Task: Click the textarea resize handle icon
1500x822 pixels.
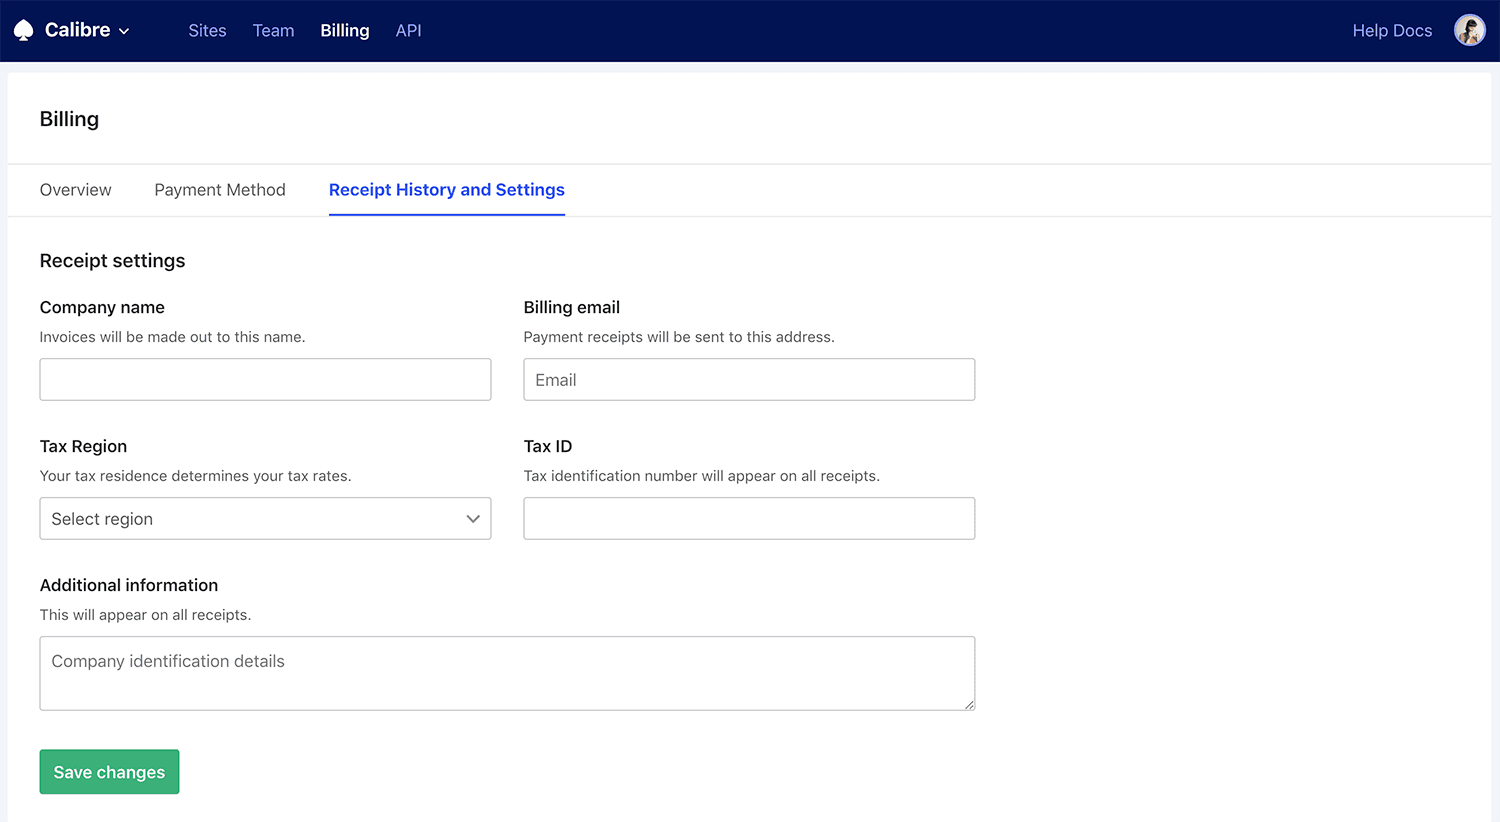Action: [x=969, y=706]
